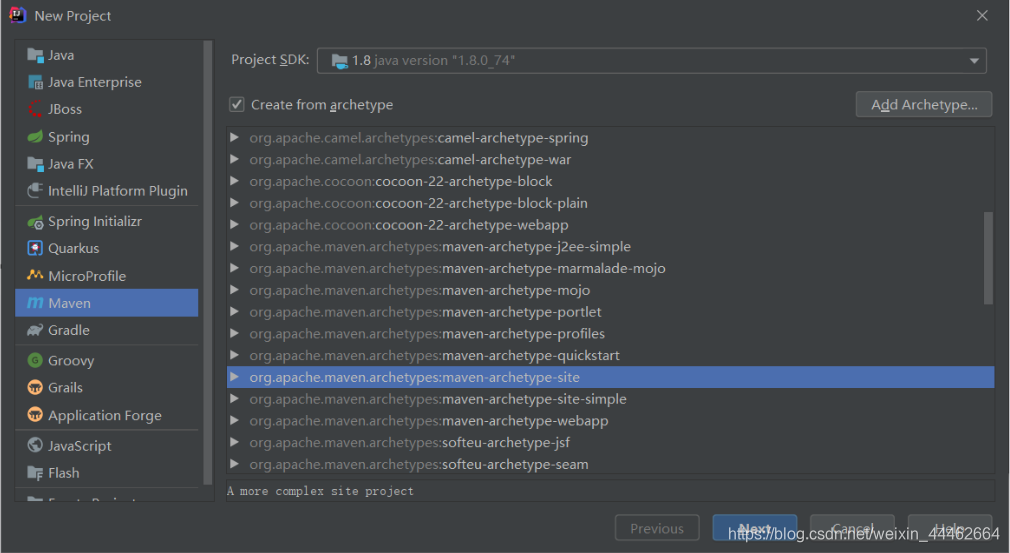Select Groovy project type

pos(107,361)
